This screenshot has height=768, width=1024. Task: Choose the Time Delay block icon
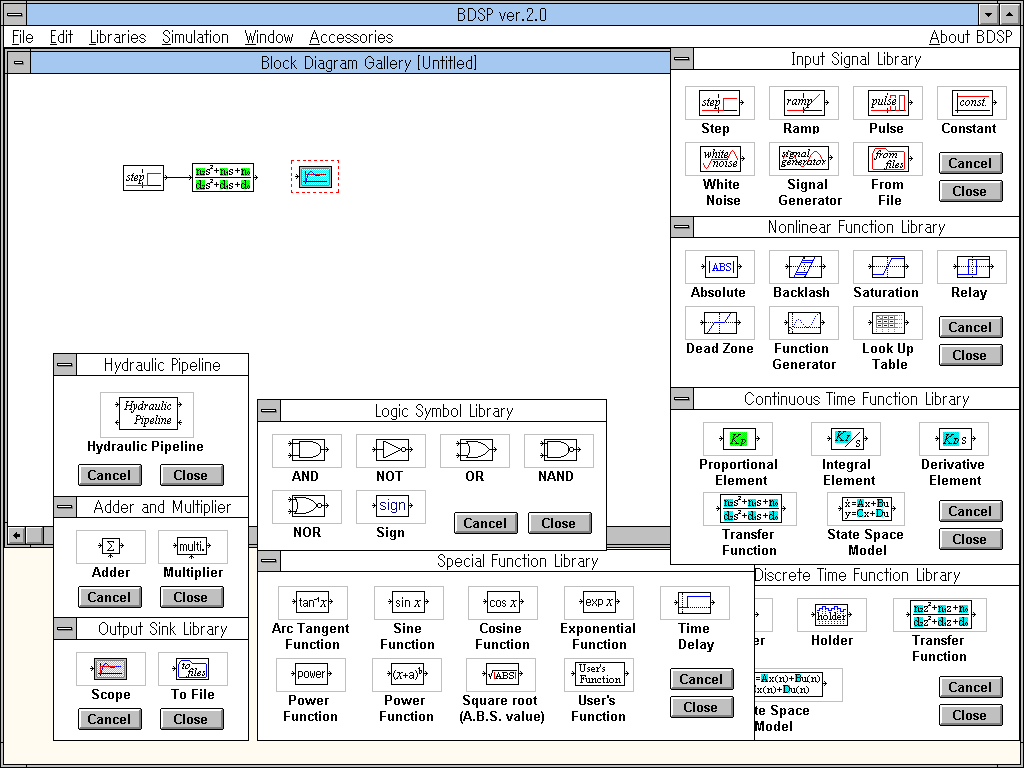tap(695, 603)
